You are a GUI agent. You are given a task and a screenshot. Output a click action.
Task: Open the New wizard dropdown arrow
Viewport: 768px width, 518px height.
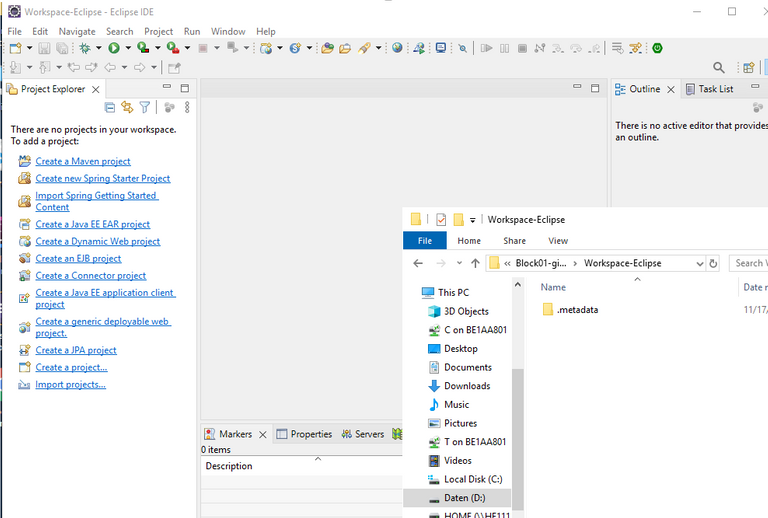pos(29,48)
